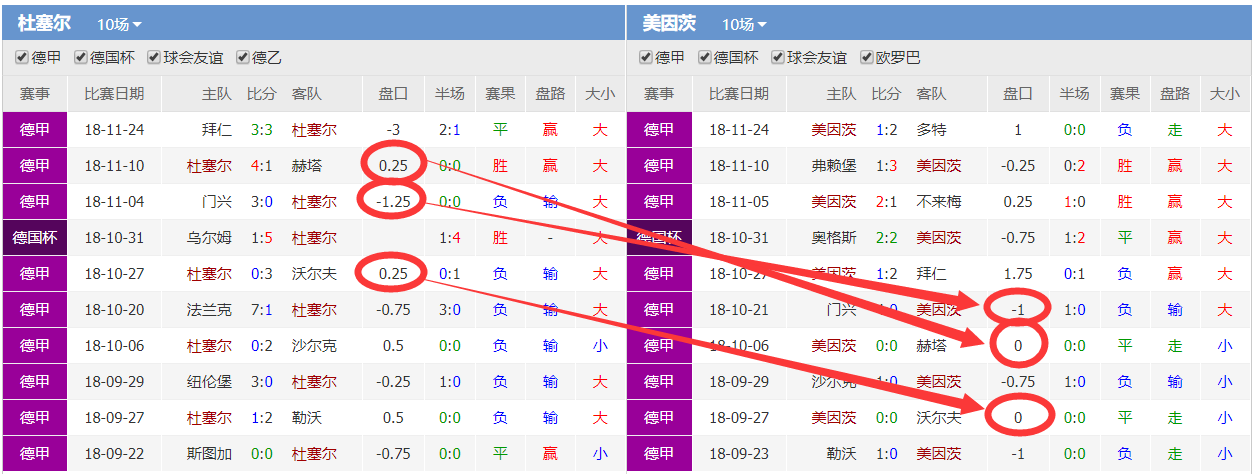Select the 弗赖堡 team name
The image size is (1254, 474).
[x=834, y=166]
